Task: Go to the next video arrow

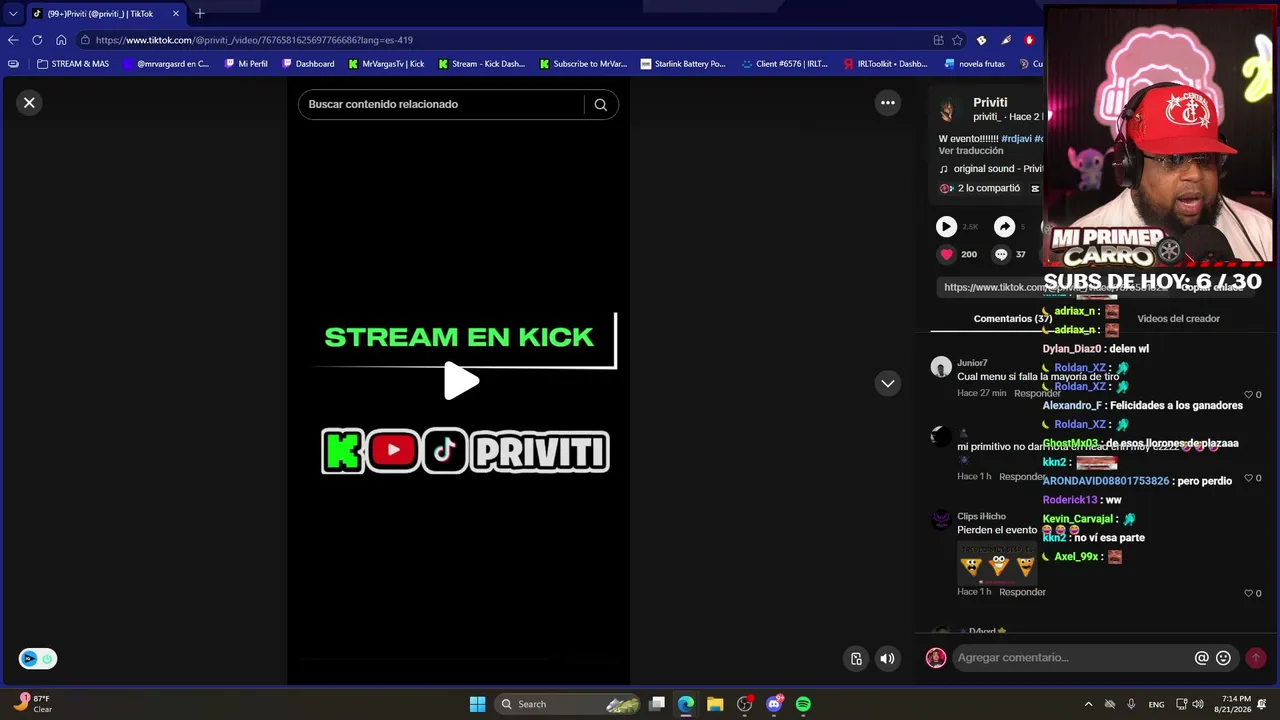Action: coord(887,383)
